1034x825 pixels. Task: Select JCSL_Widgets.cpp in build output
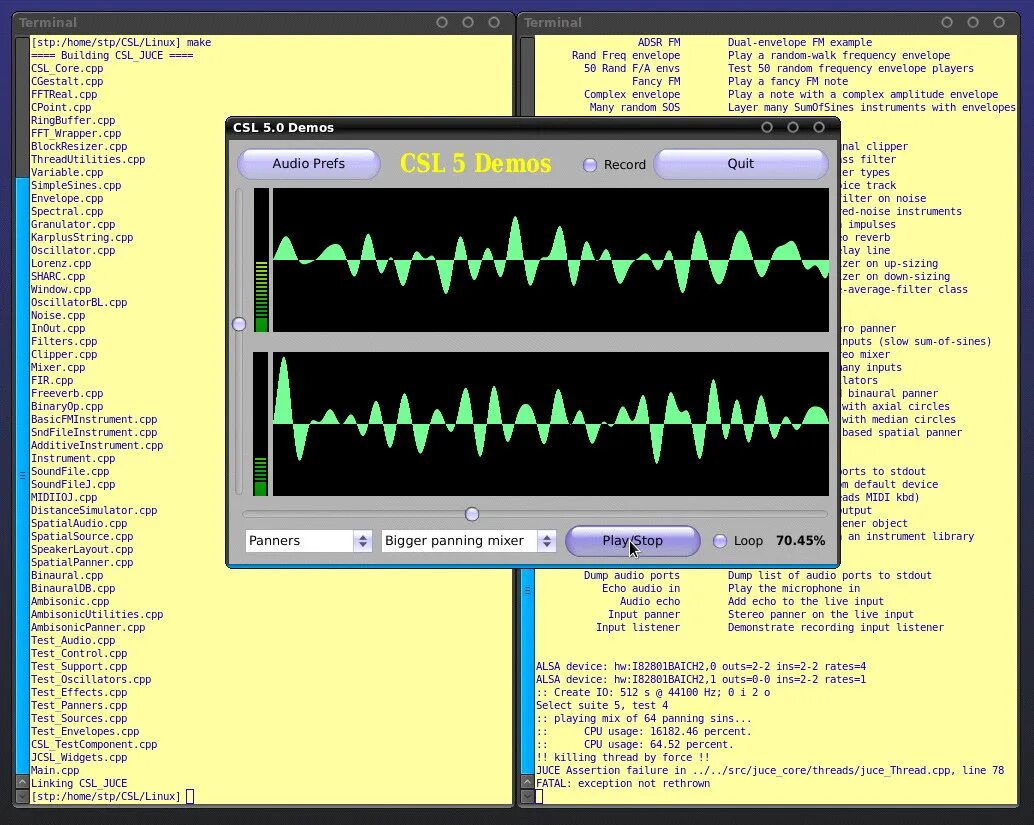pos(79,758)
